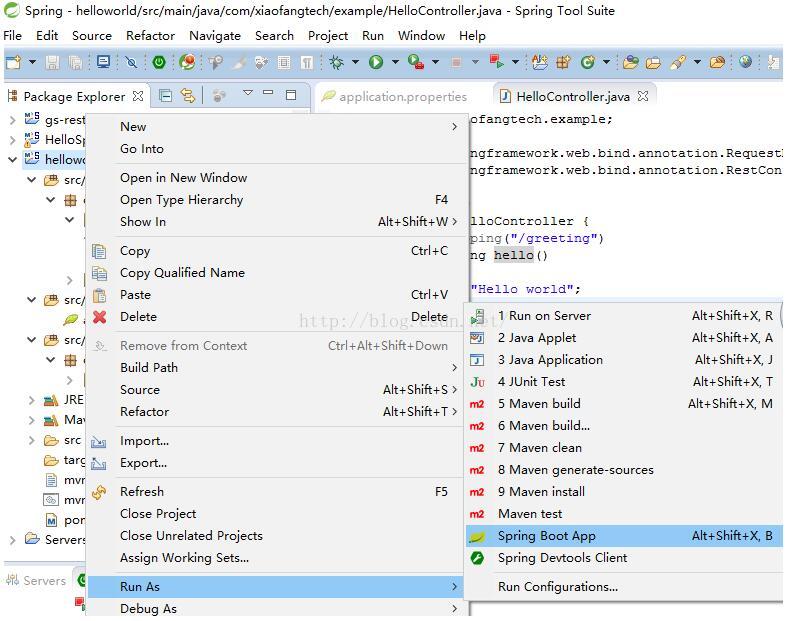Click the Save All toolbar icon

[x=75, y=62]
